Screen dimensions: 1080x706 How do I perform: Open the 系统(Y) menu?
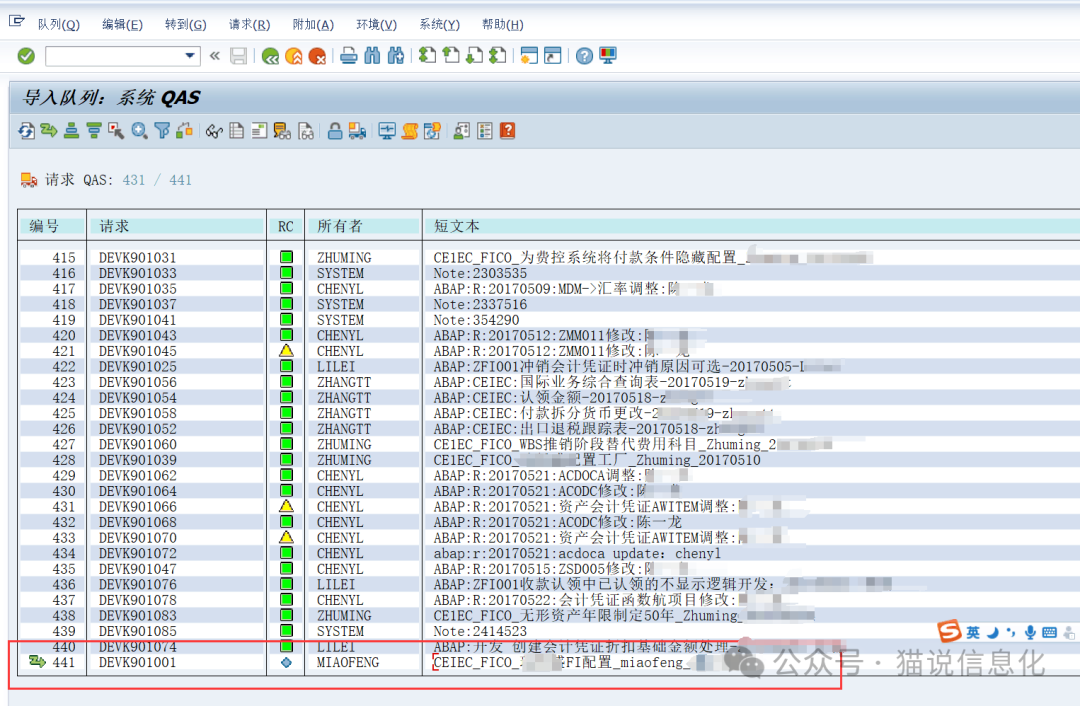439,24
